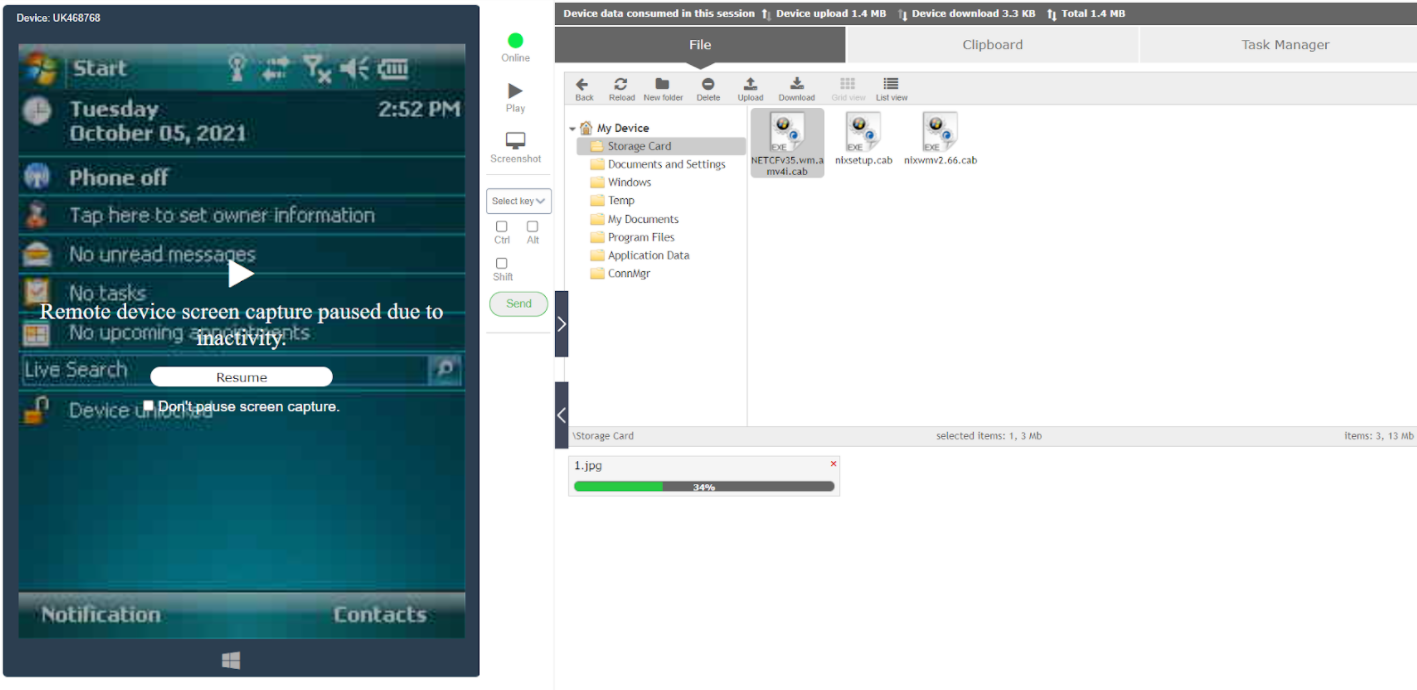
Task: Click the device connectivity arrows icon
Action: tap(275, 69)
